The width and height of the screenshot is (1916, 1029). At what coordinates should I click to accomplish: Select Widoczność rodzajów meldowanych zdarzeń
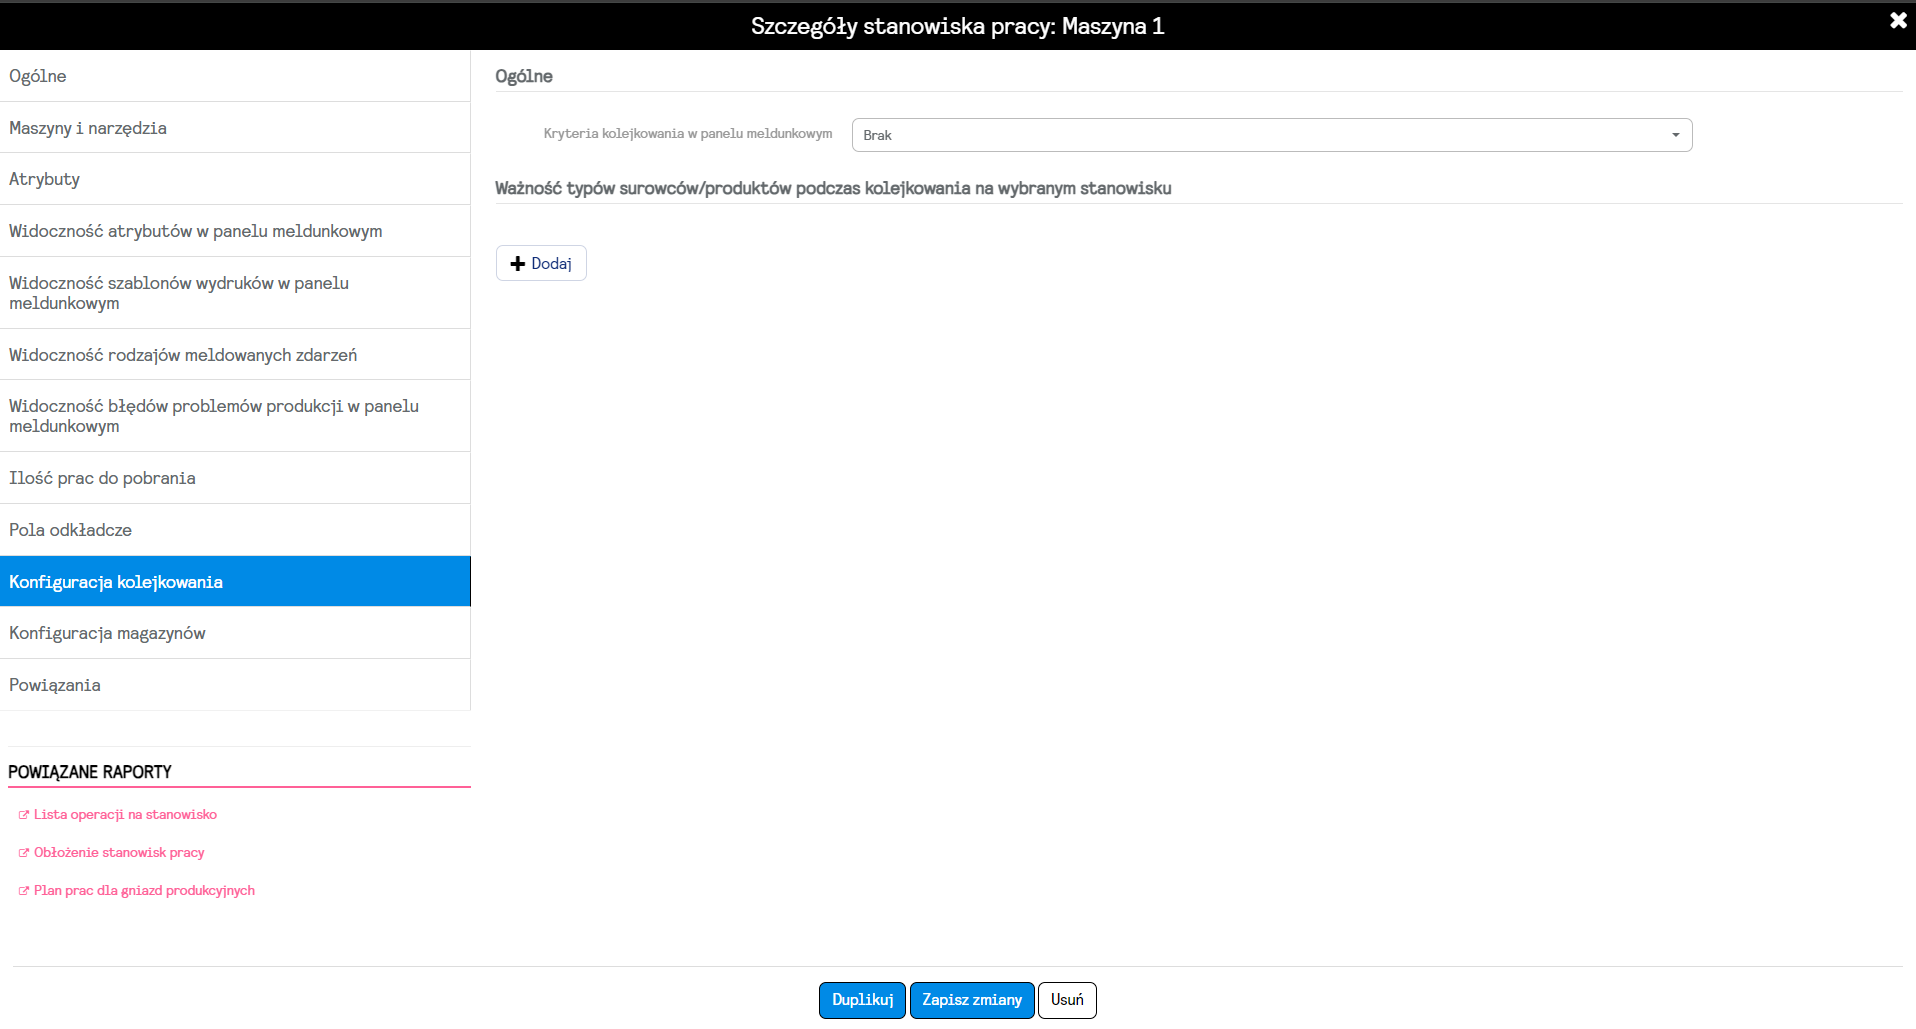(x=235, y=355)
